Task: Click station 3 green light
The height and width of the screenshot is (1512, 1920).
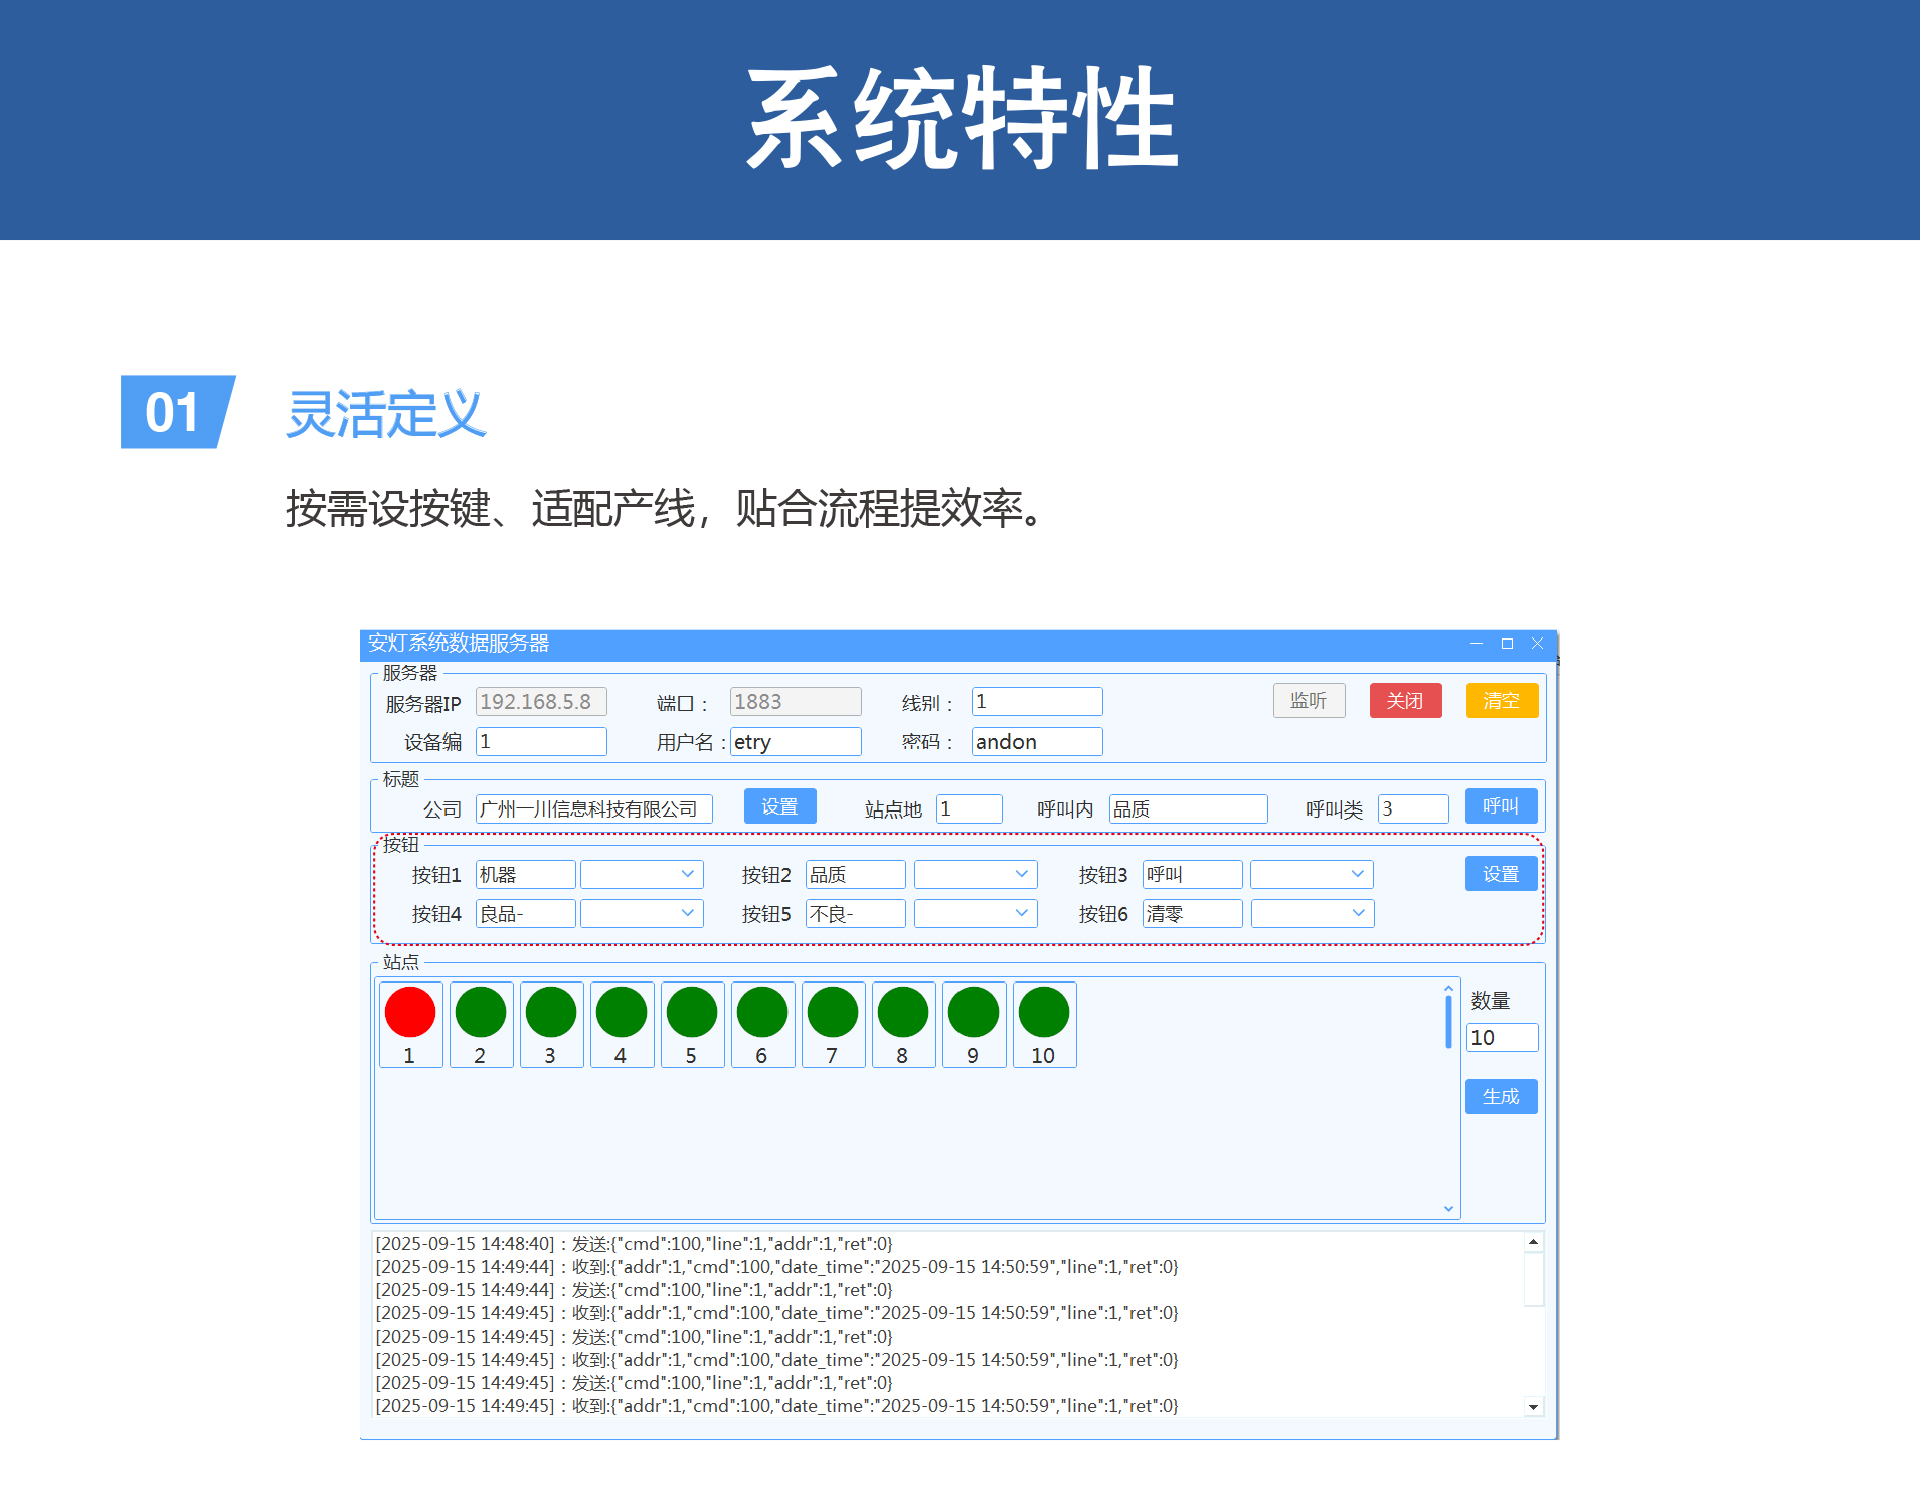Action: point(551,1013)
